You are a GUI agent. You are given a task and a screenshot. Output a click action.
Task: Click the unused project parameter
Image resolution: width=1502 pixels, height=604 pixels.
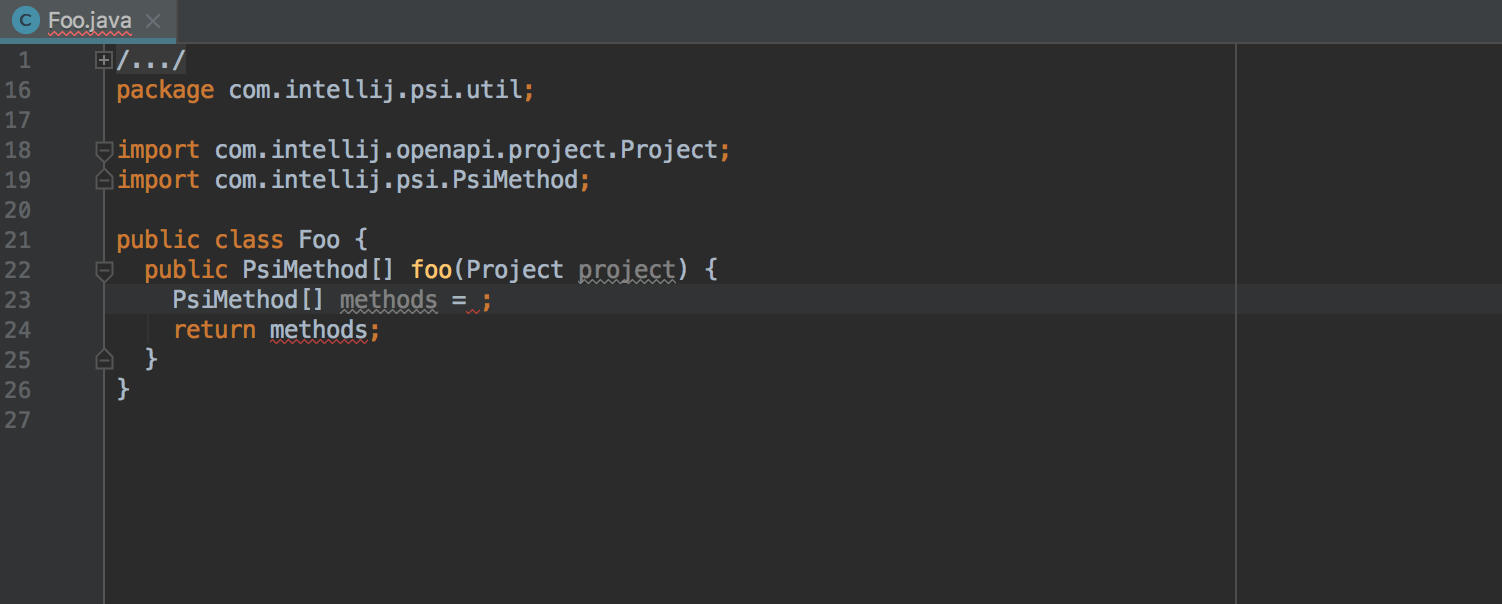(627, 271)
